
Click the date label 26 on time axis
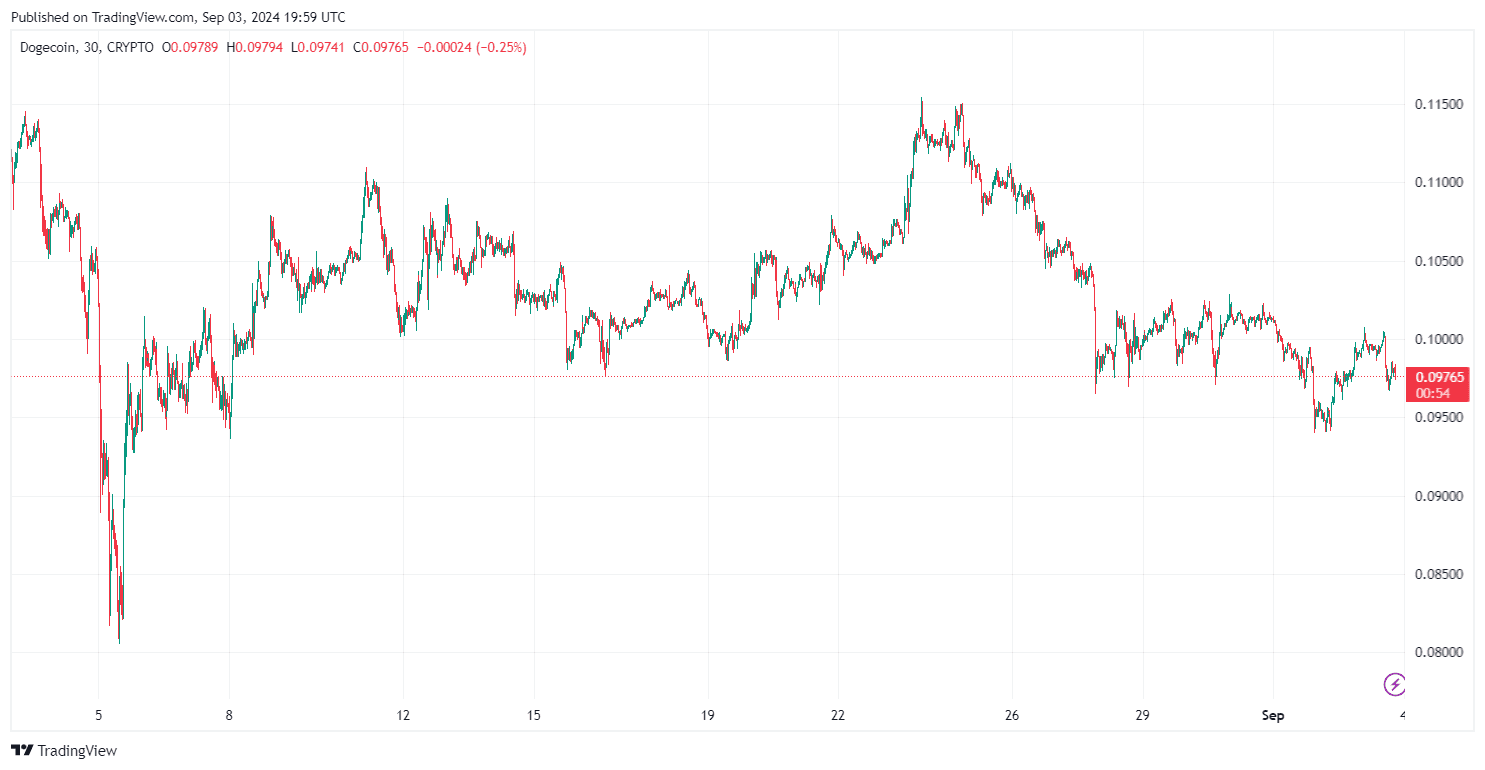pyautogui.click(x=1012, y=715)
